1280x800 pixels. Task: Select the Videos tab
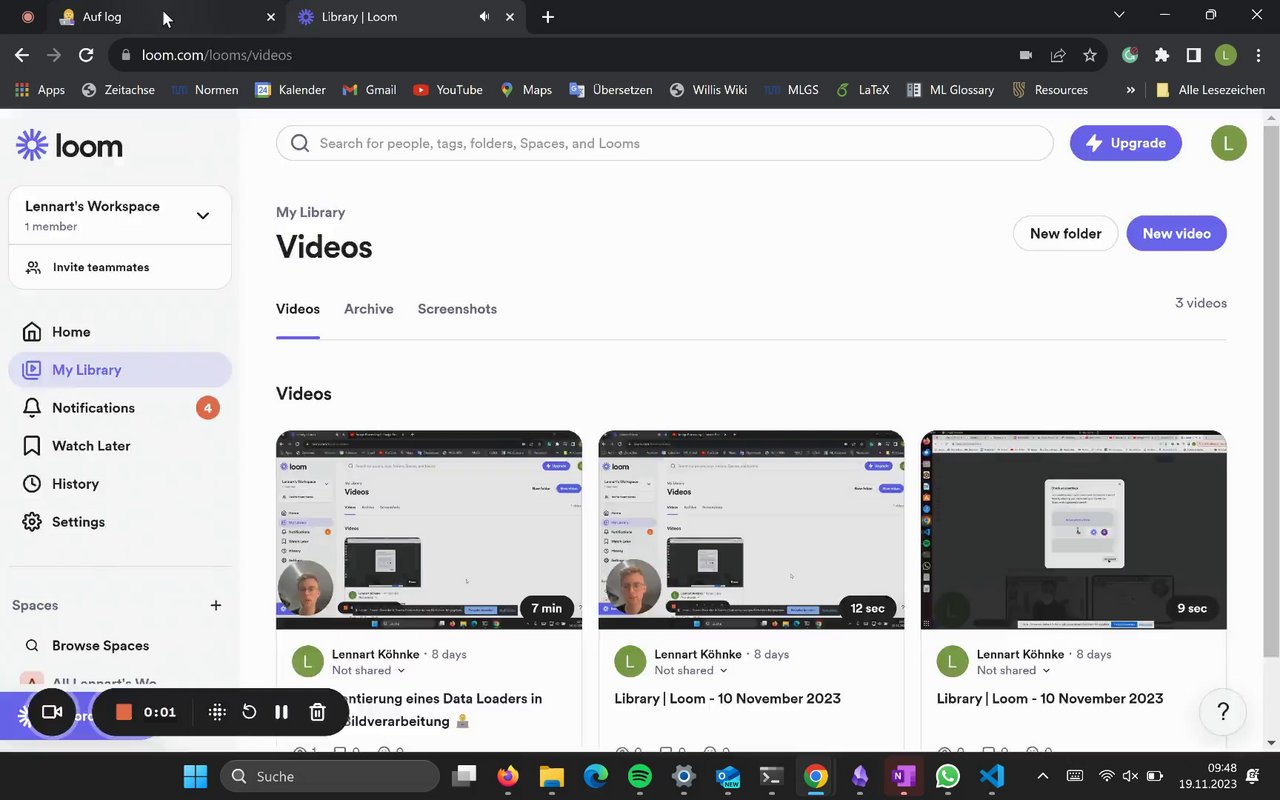click(298, 309)
